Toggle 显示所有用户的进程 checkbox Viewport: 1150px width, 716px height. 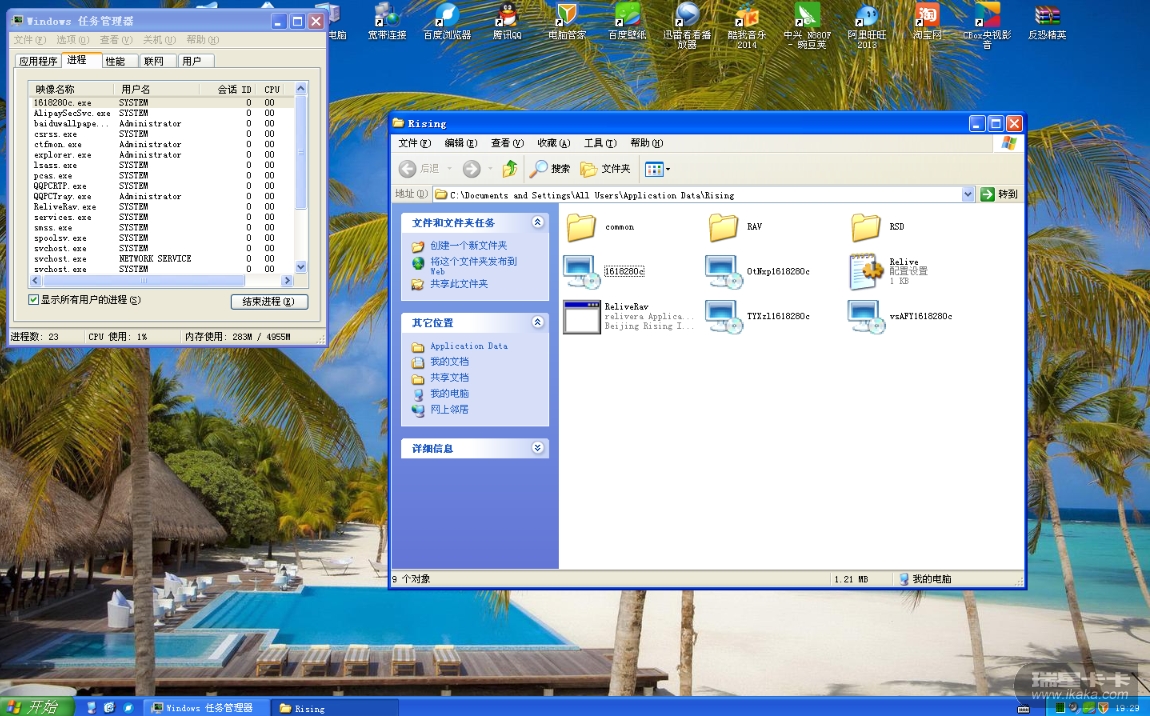(x=34, y=300)
